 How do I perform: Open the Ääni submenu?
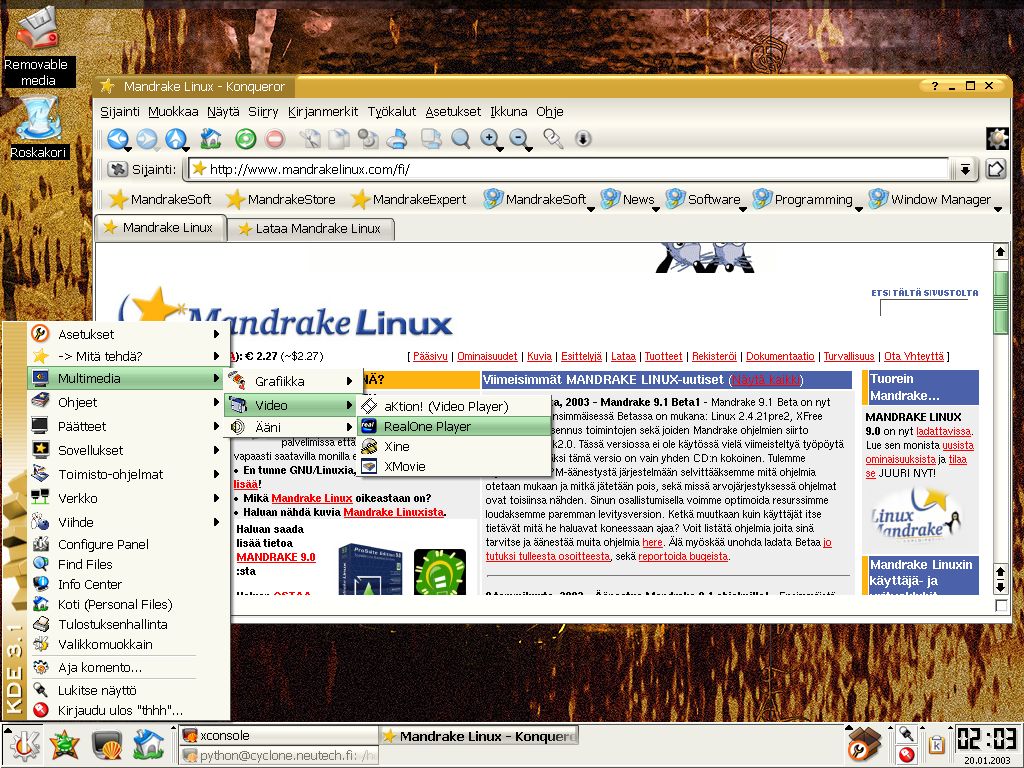pyautogui.click(x=291, y=427)
